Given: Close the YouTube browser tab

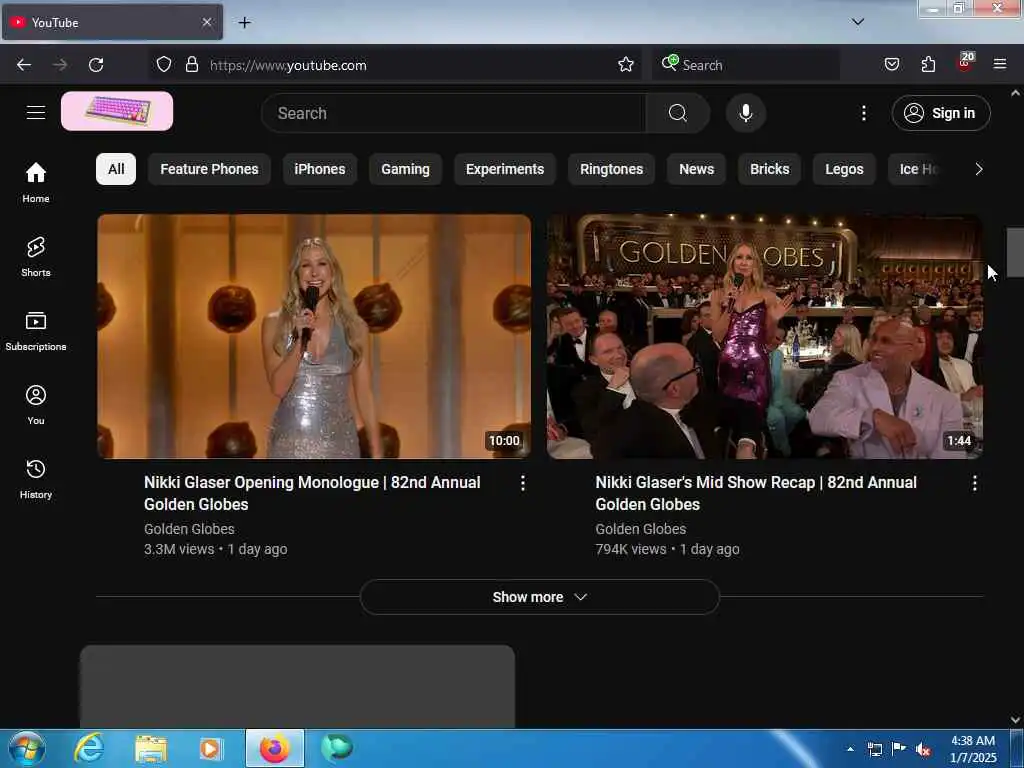Looking at the screenshot, I should [206, 22].
